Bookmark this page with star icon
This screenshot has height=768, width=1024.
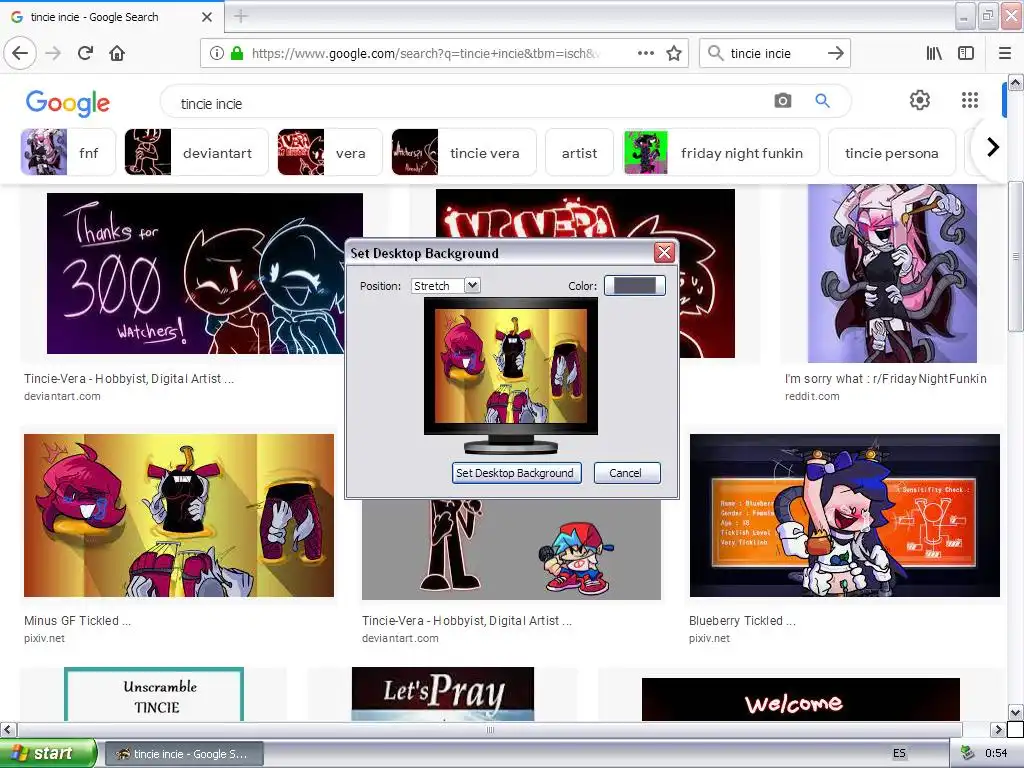tap(674, 53)
